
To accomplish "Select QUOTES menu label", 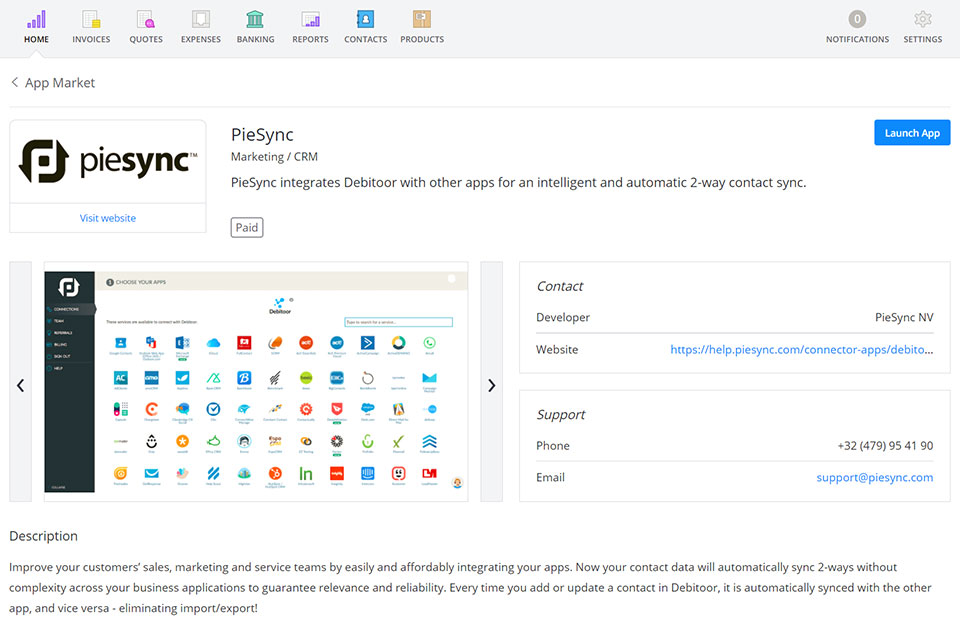I will pyautogui.click(x=146, y=39).
